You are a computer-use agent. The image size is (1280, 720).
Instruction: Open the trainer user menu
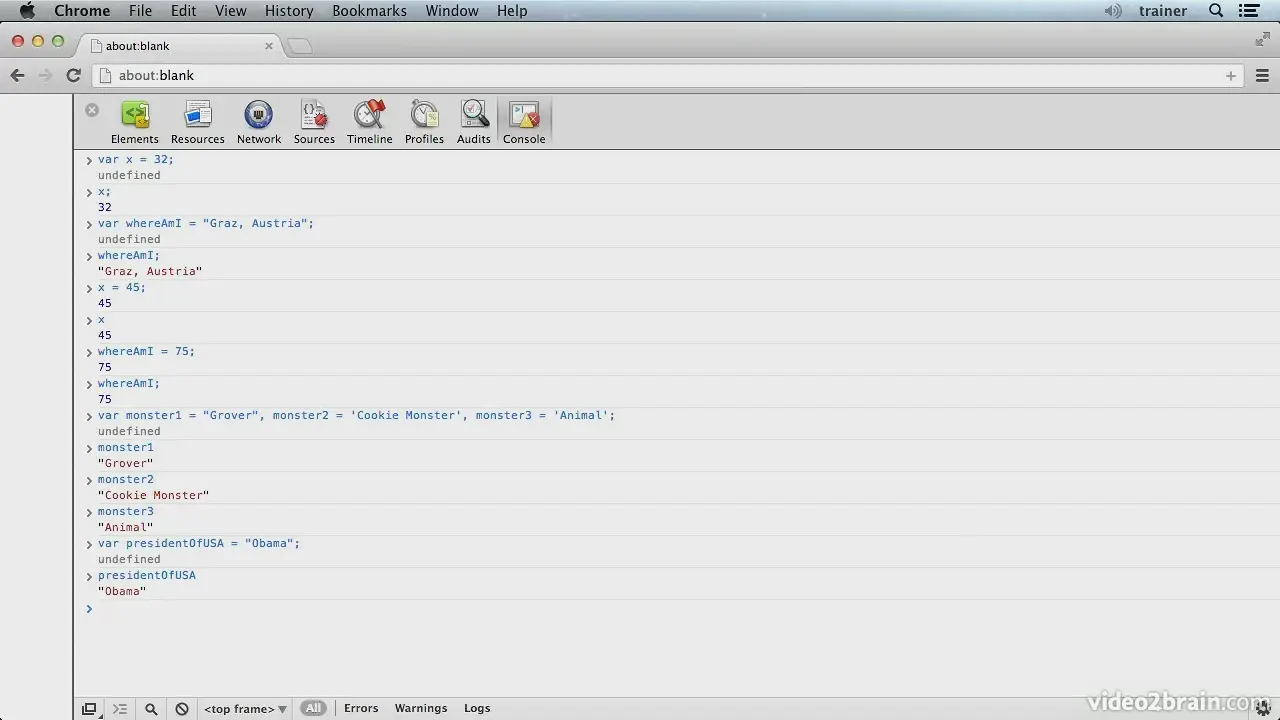tap(1163, 11)
